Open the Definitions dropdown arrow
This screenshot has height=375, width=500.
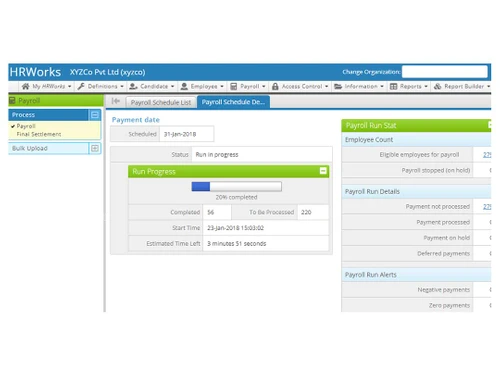click(122, 86)
